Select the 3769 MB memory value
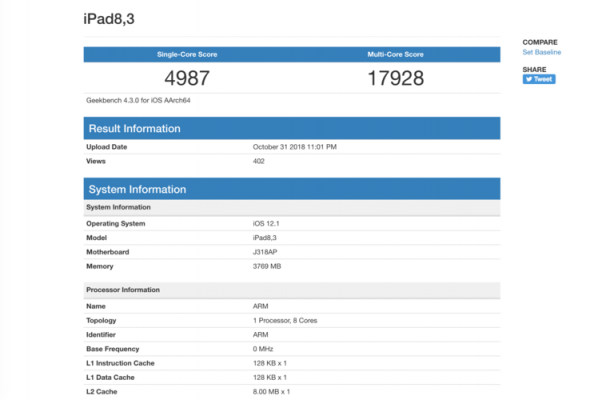 (x=267, y=266)
